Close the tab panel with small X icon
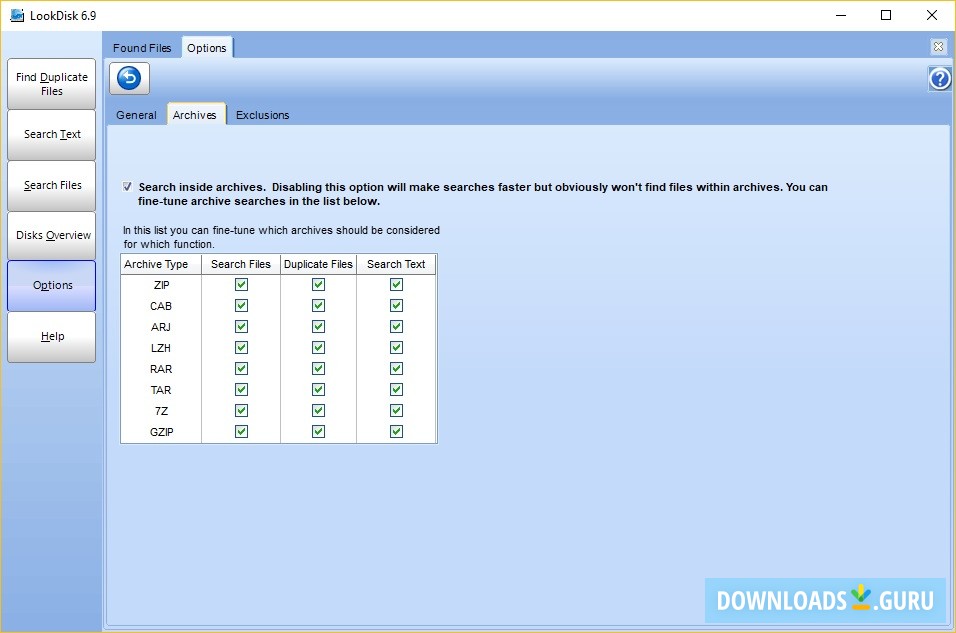 (x=938, y=46)
